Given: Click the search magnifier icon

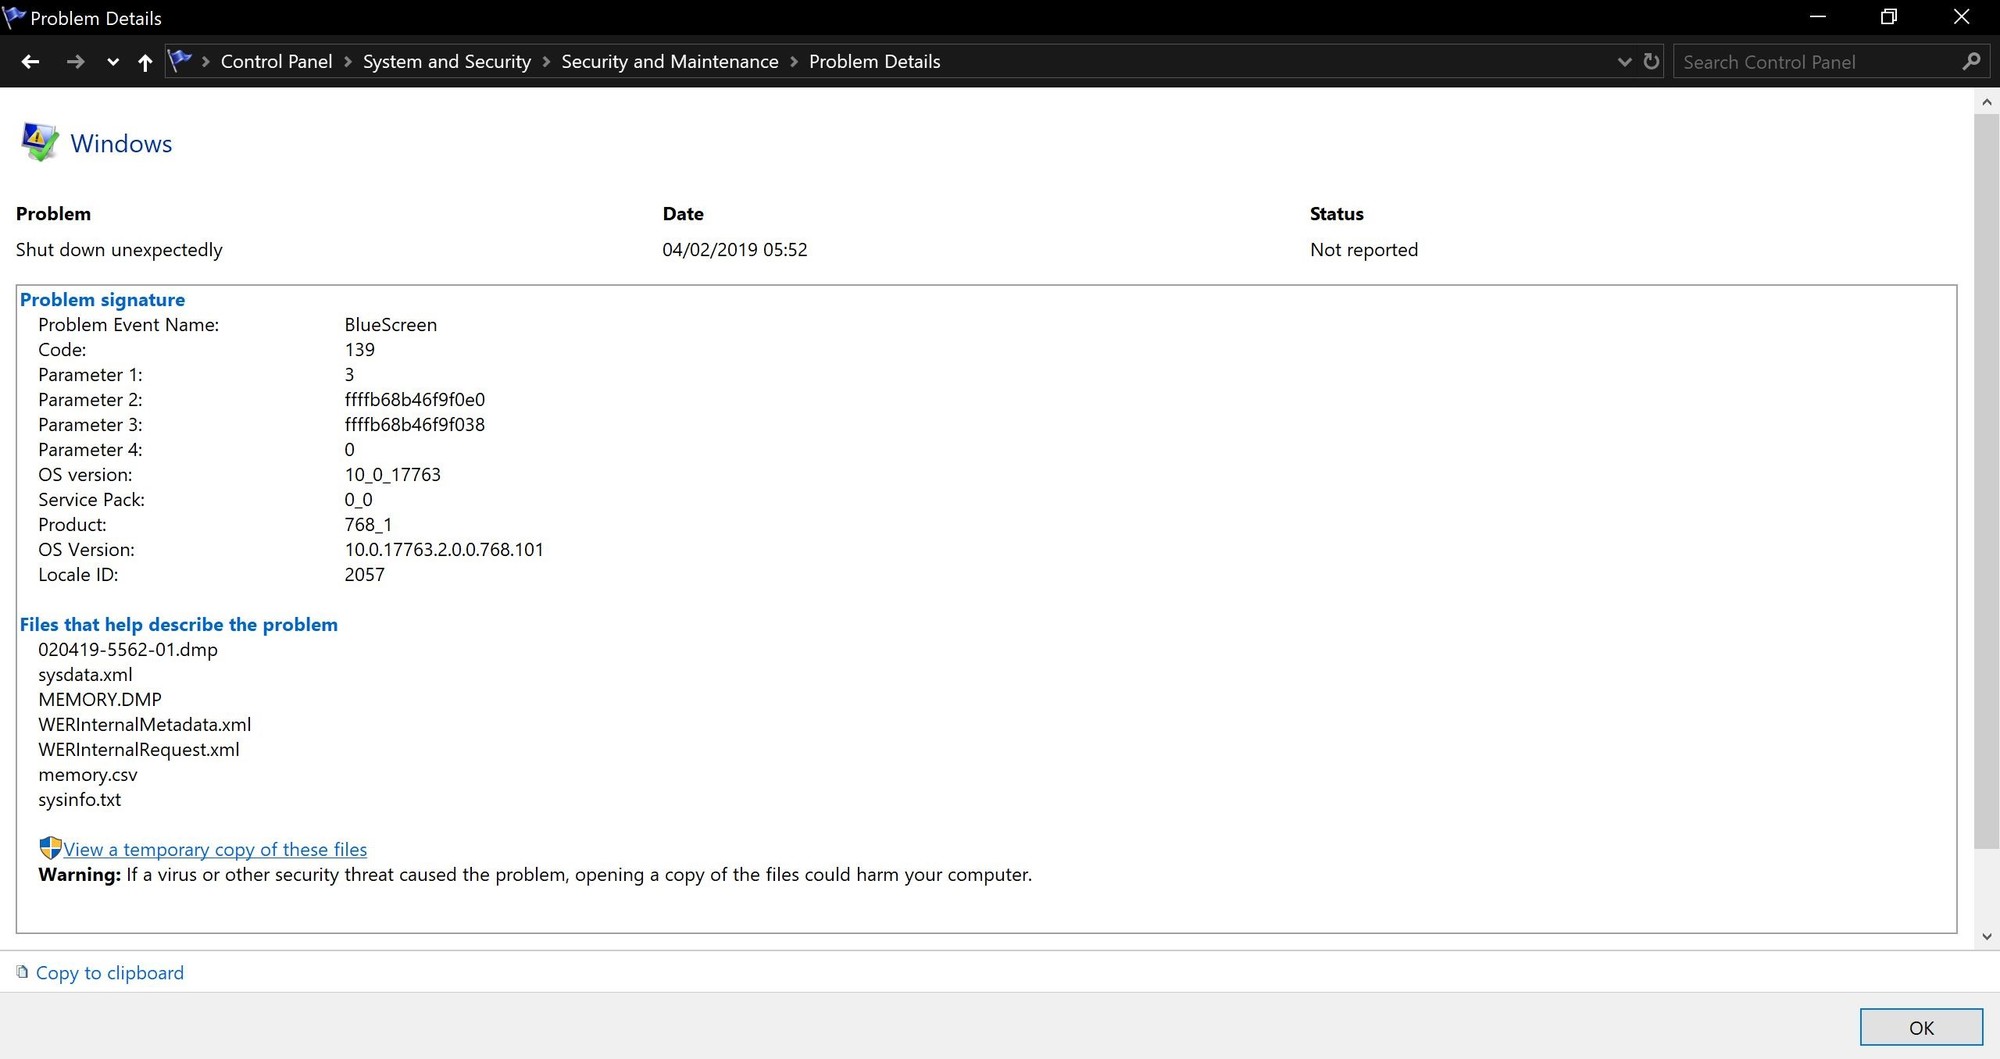Looking at the screenshot, I should pyautogui.click(x=1971, y=62).
